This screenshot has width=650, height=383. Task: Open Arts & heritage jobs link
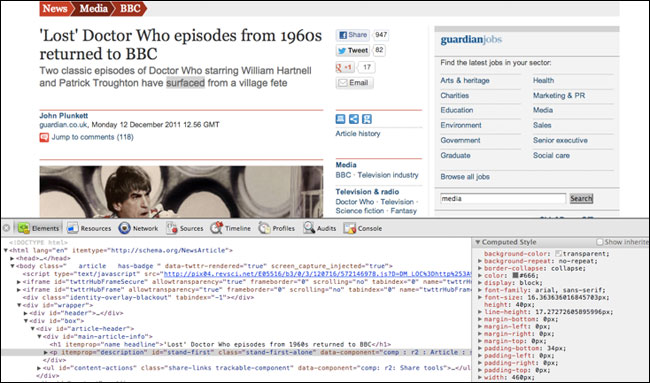pos(465,80)
